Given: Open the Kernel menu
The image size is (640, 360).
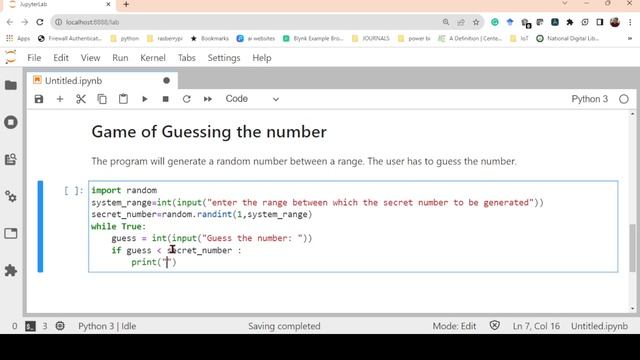Looking at the screenshot, I should [x=153, y=58].
